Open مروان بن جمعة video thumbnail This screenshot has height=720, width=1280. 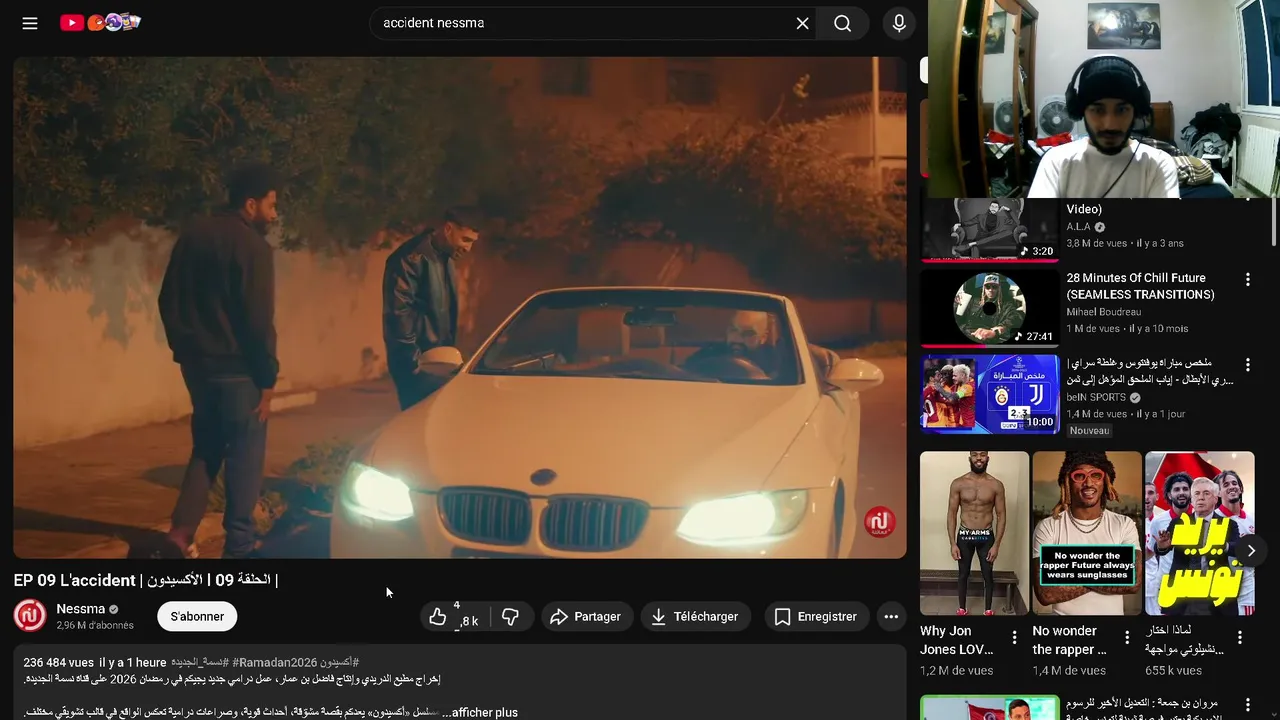point(989,708)
